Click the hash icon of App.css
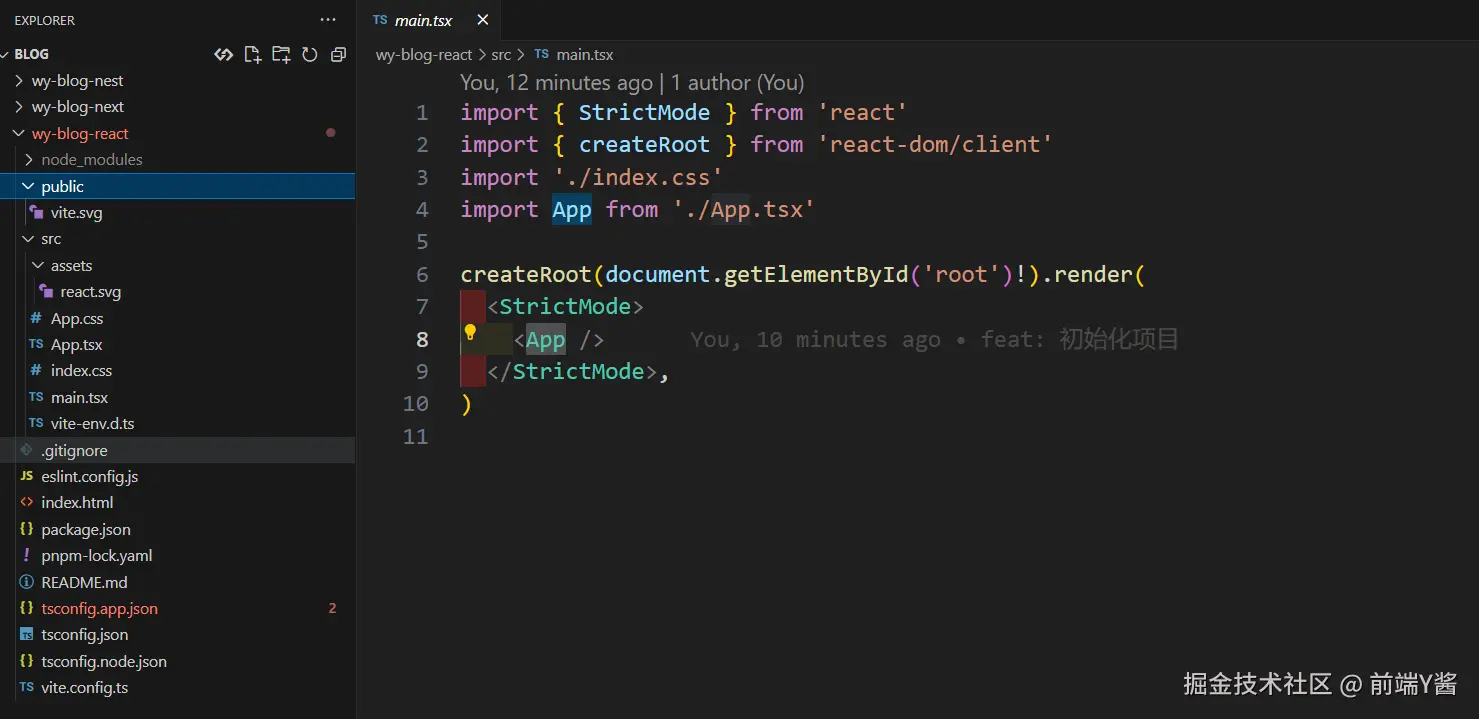The width and height of the screenshot is (1479, 719). 36,318
